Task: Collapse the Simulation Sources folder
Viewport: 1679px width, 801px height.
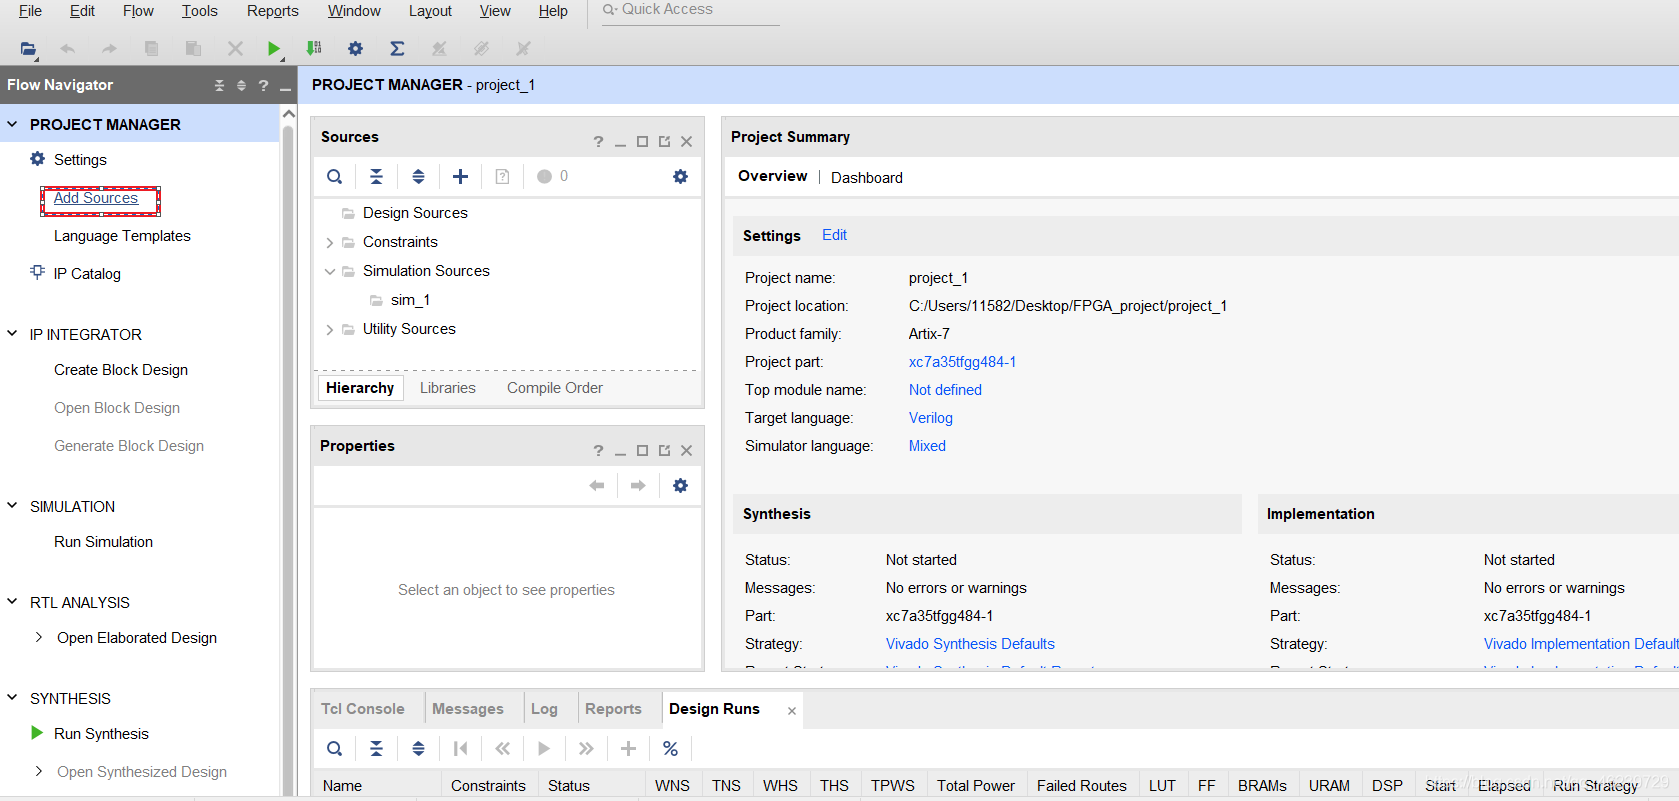Action: [x=330, y=271]
